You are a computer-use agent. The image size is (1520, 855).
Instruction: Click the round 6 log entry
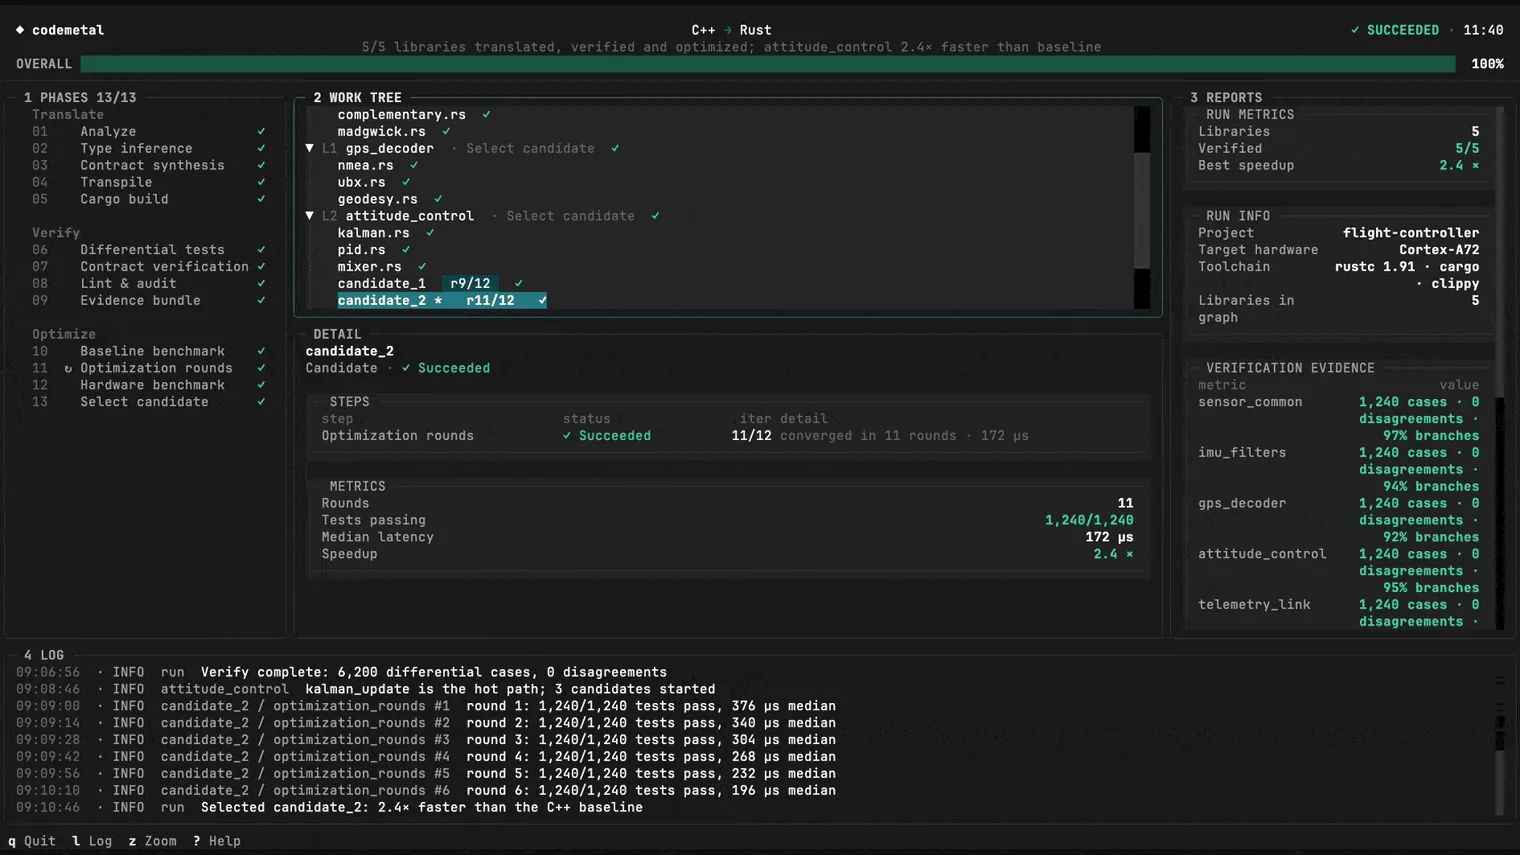pyautogui.click(x=426, y=790)
